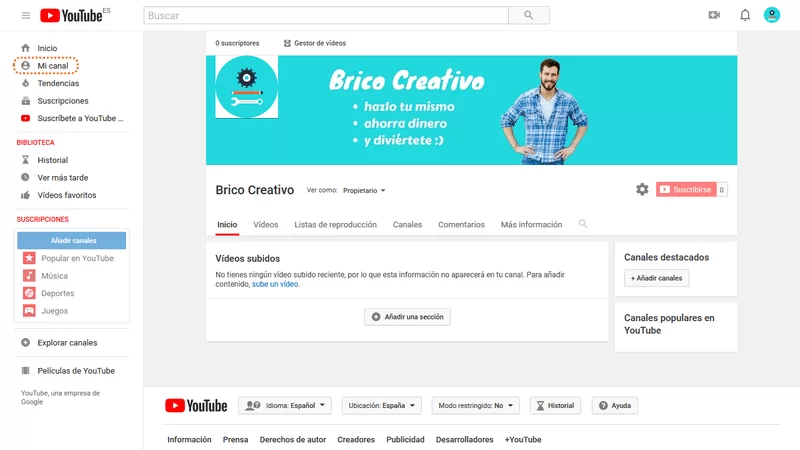
Task: Click the Mi canal person icon
Action: click(26, 66)
